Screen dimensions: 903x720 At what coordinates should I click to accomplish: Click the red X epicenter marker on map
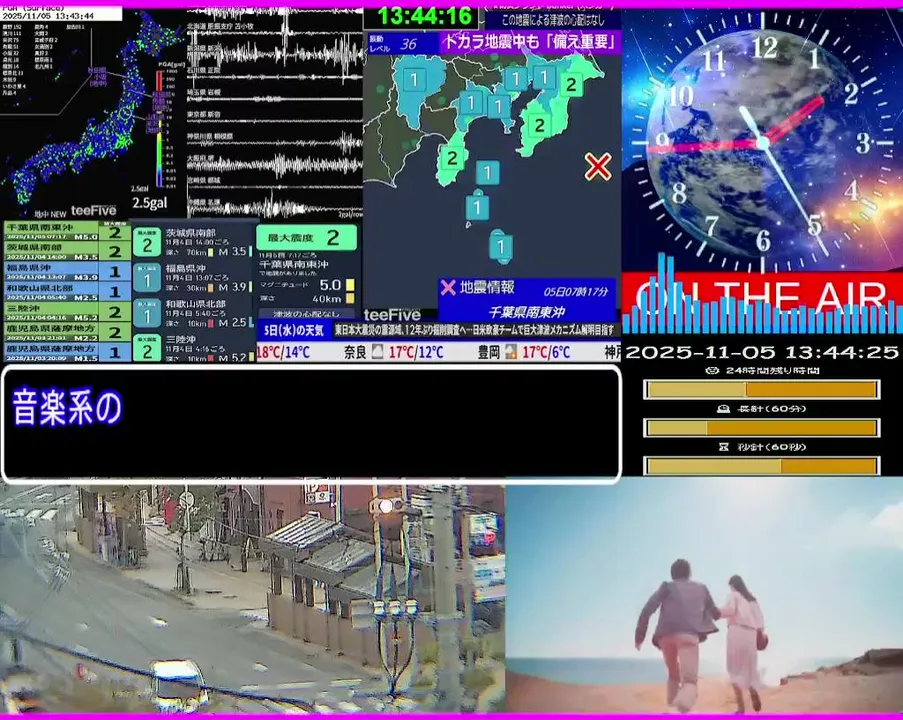point(598,166)
